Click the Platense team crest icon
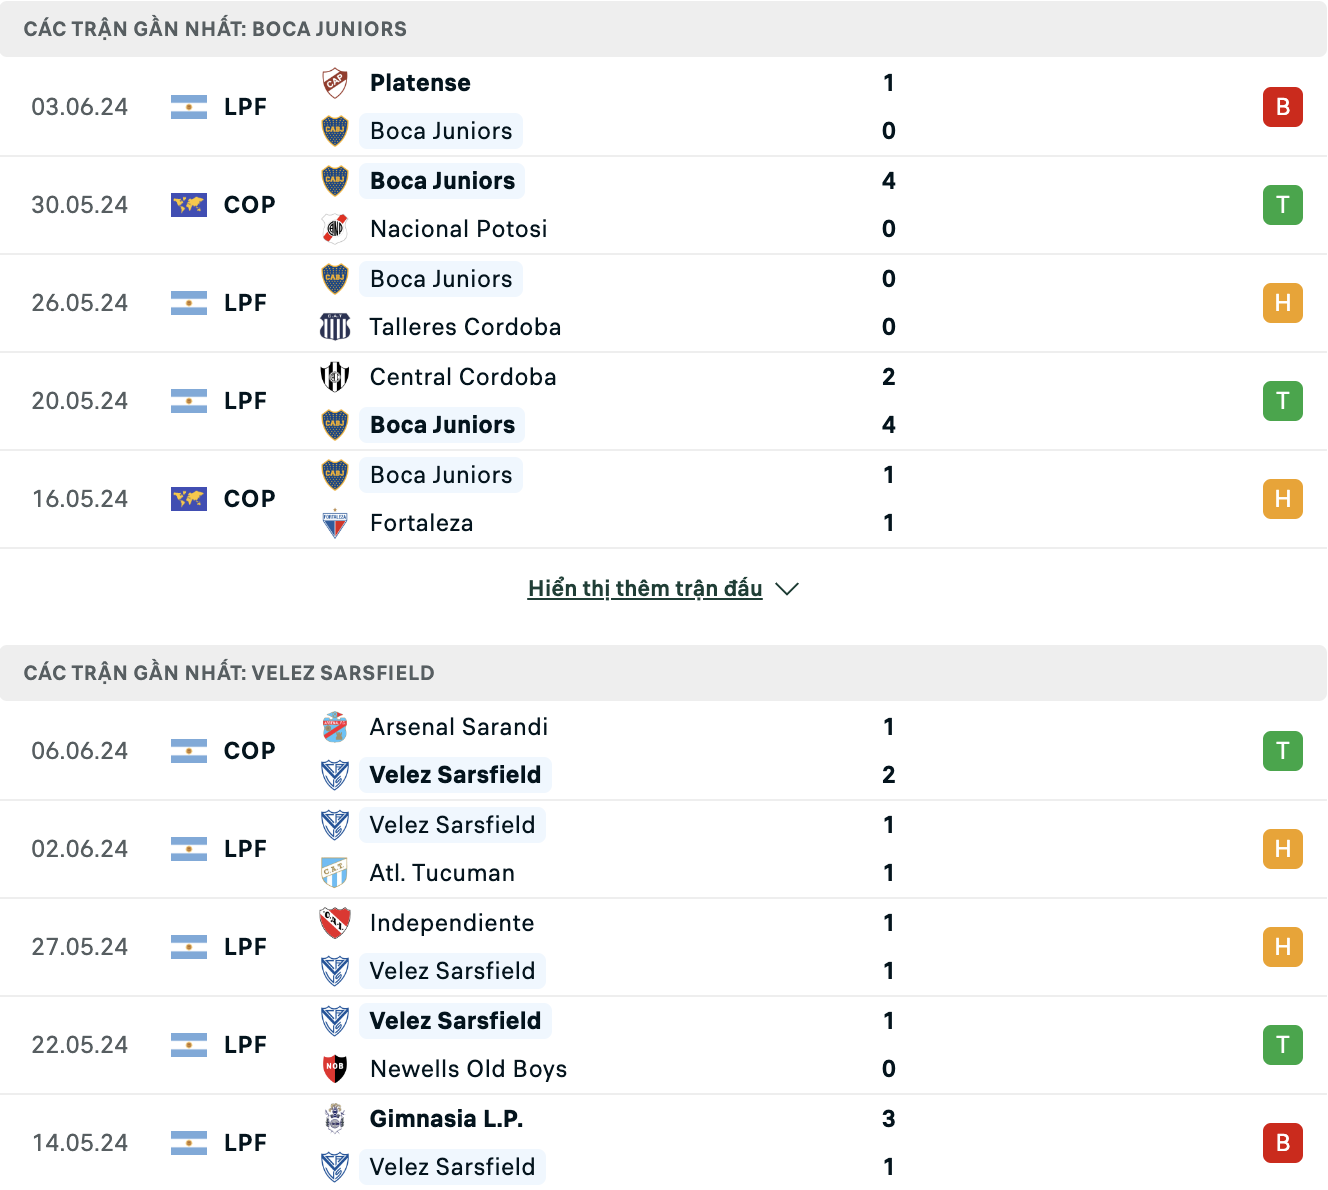Image resolution: width=1328 pixels, height=1190 pixels. click(335, 83)
